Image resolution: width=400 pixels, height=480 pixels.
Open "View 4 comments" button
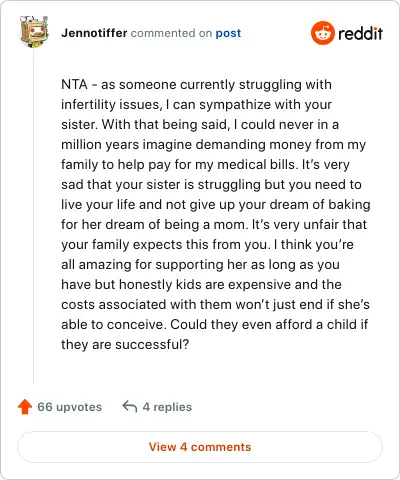point(200,447)
